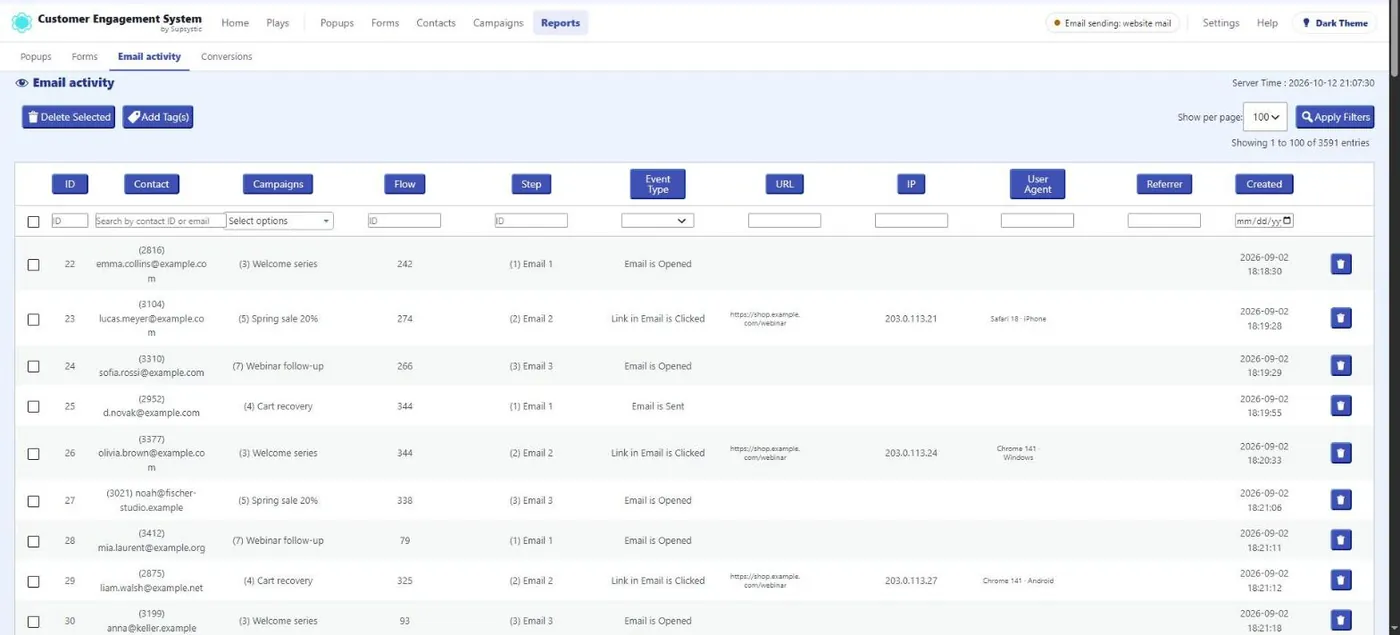Open the Help link
The image size is (1400, 635).
[1267, 23]
